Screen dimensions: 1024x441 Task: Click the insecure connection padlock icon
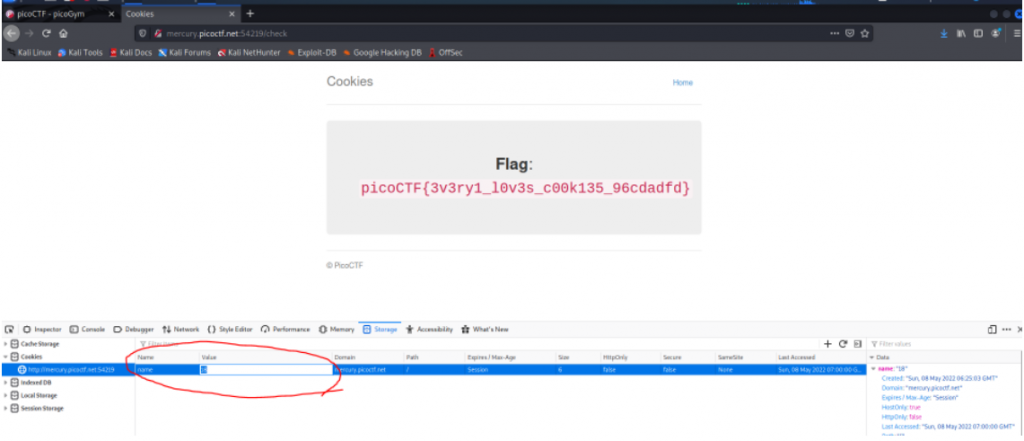pos(157,33)
